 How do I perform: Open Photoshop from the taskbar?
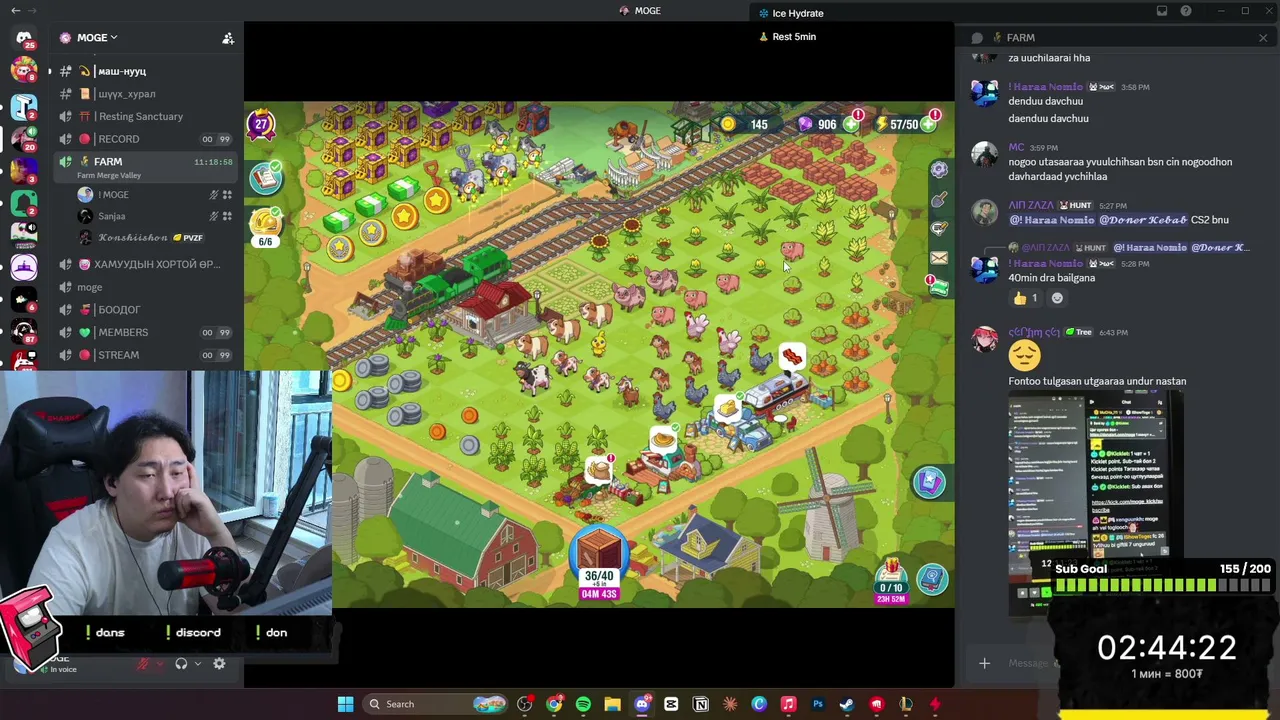818,704
